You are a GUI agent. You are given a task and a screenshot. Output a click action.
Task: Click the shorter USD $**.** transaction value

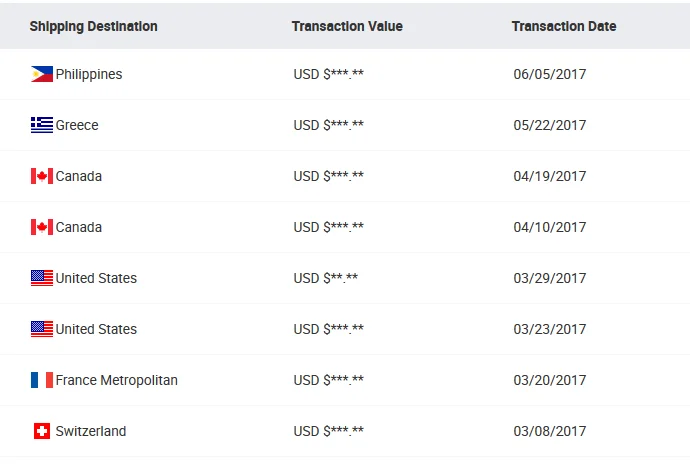[326, 278]
